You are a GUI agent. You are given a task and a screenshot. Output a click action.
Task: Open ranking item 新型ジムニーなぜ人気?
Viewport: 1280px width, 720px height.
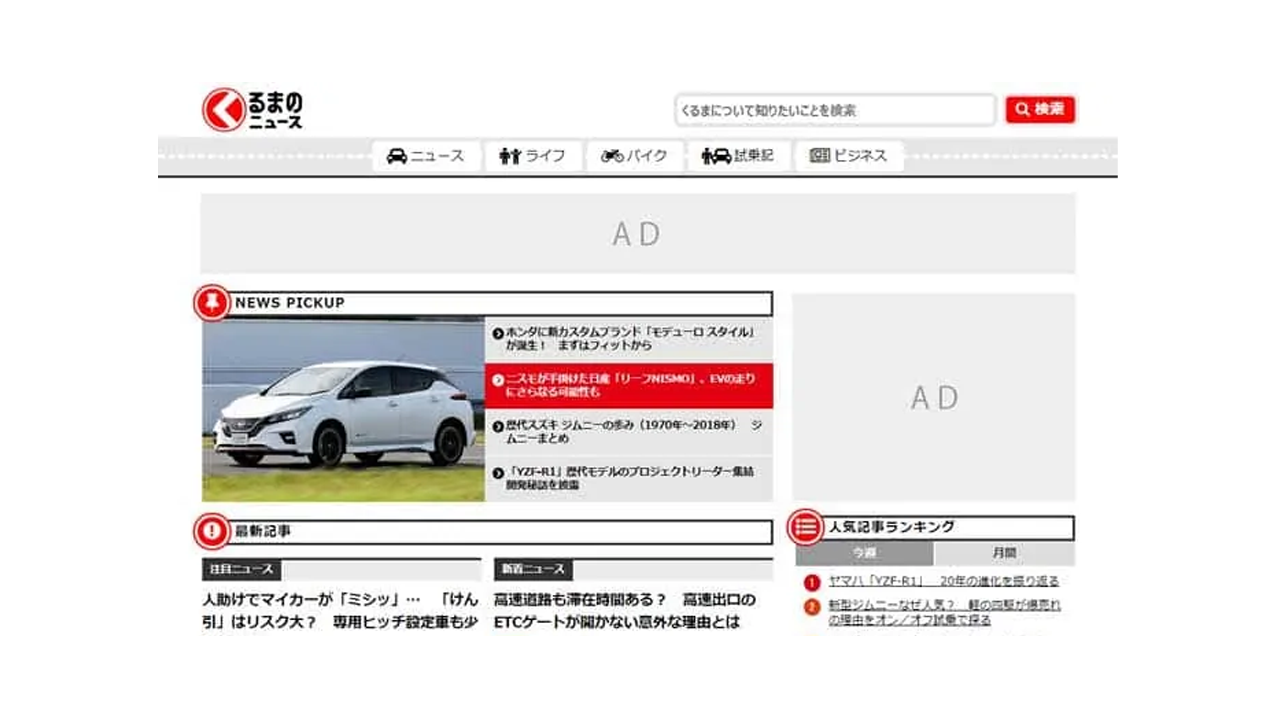tap(945, 613)
